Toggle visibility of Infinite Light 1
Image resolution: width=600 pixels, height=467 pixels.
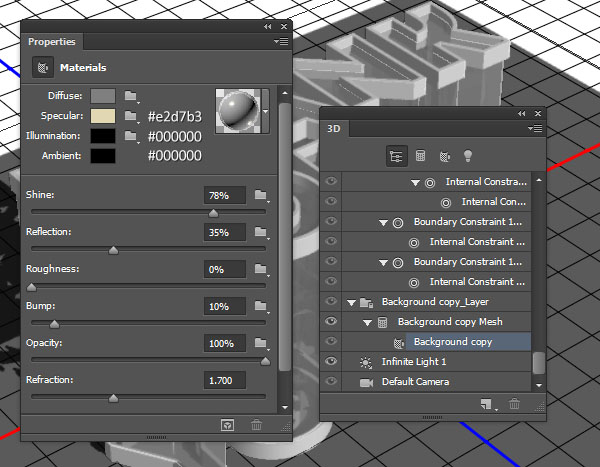pos(331,361)
